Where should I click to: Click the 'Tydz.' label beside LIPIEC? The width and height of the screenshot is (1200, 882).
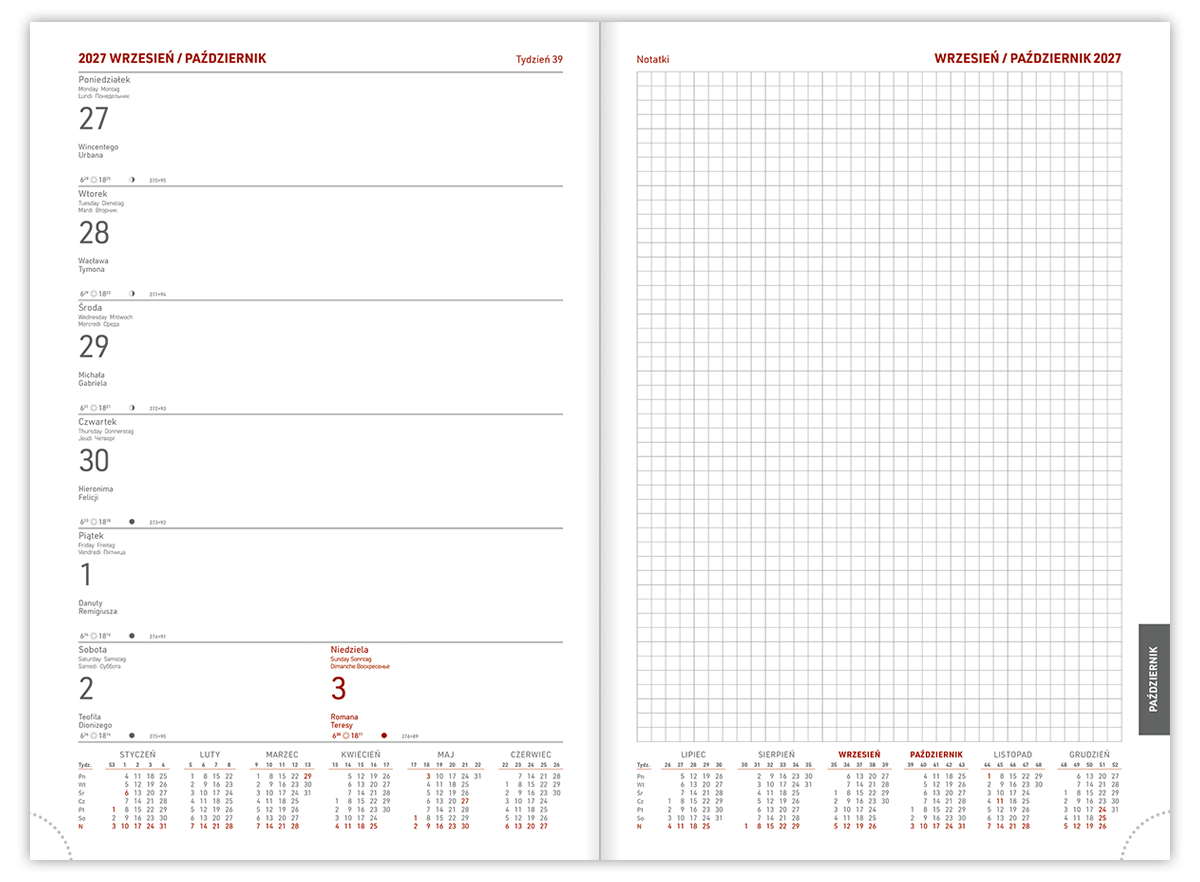click(642, 765)
